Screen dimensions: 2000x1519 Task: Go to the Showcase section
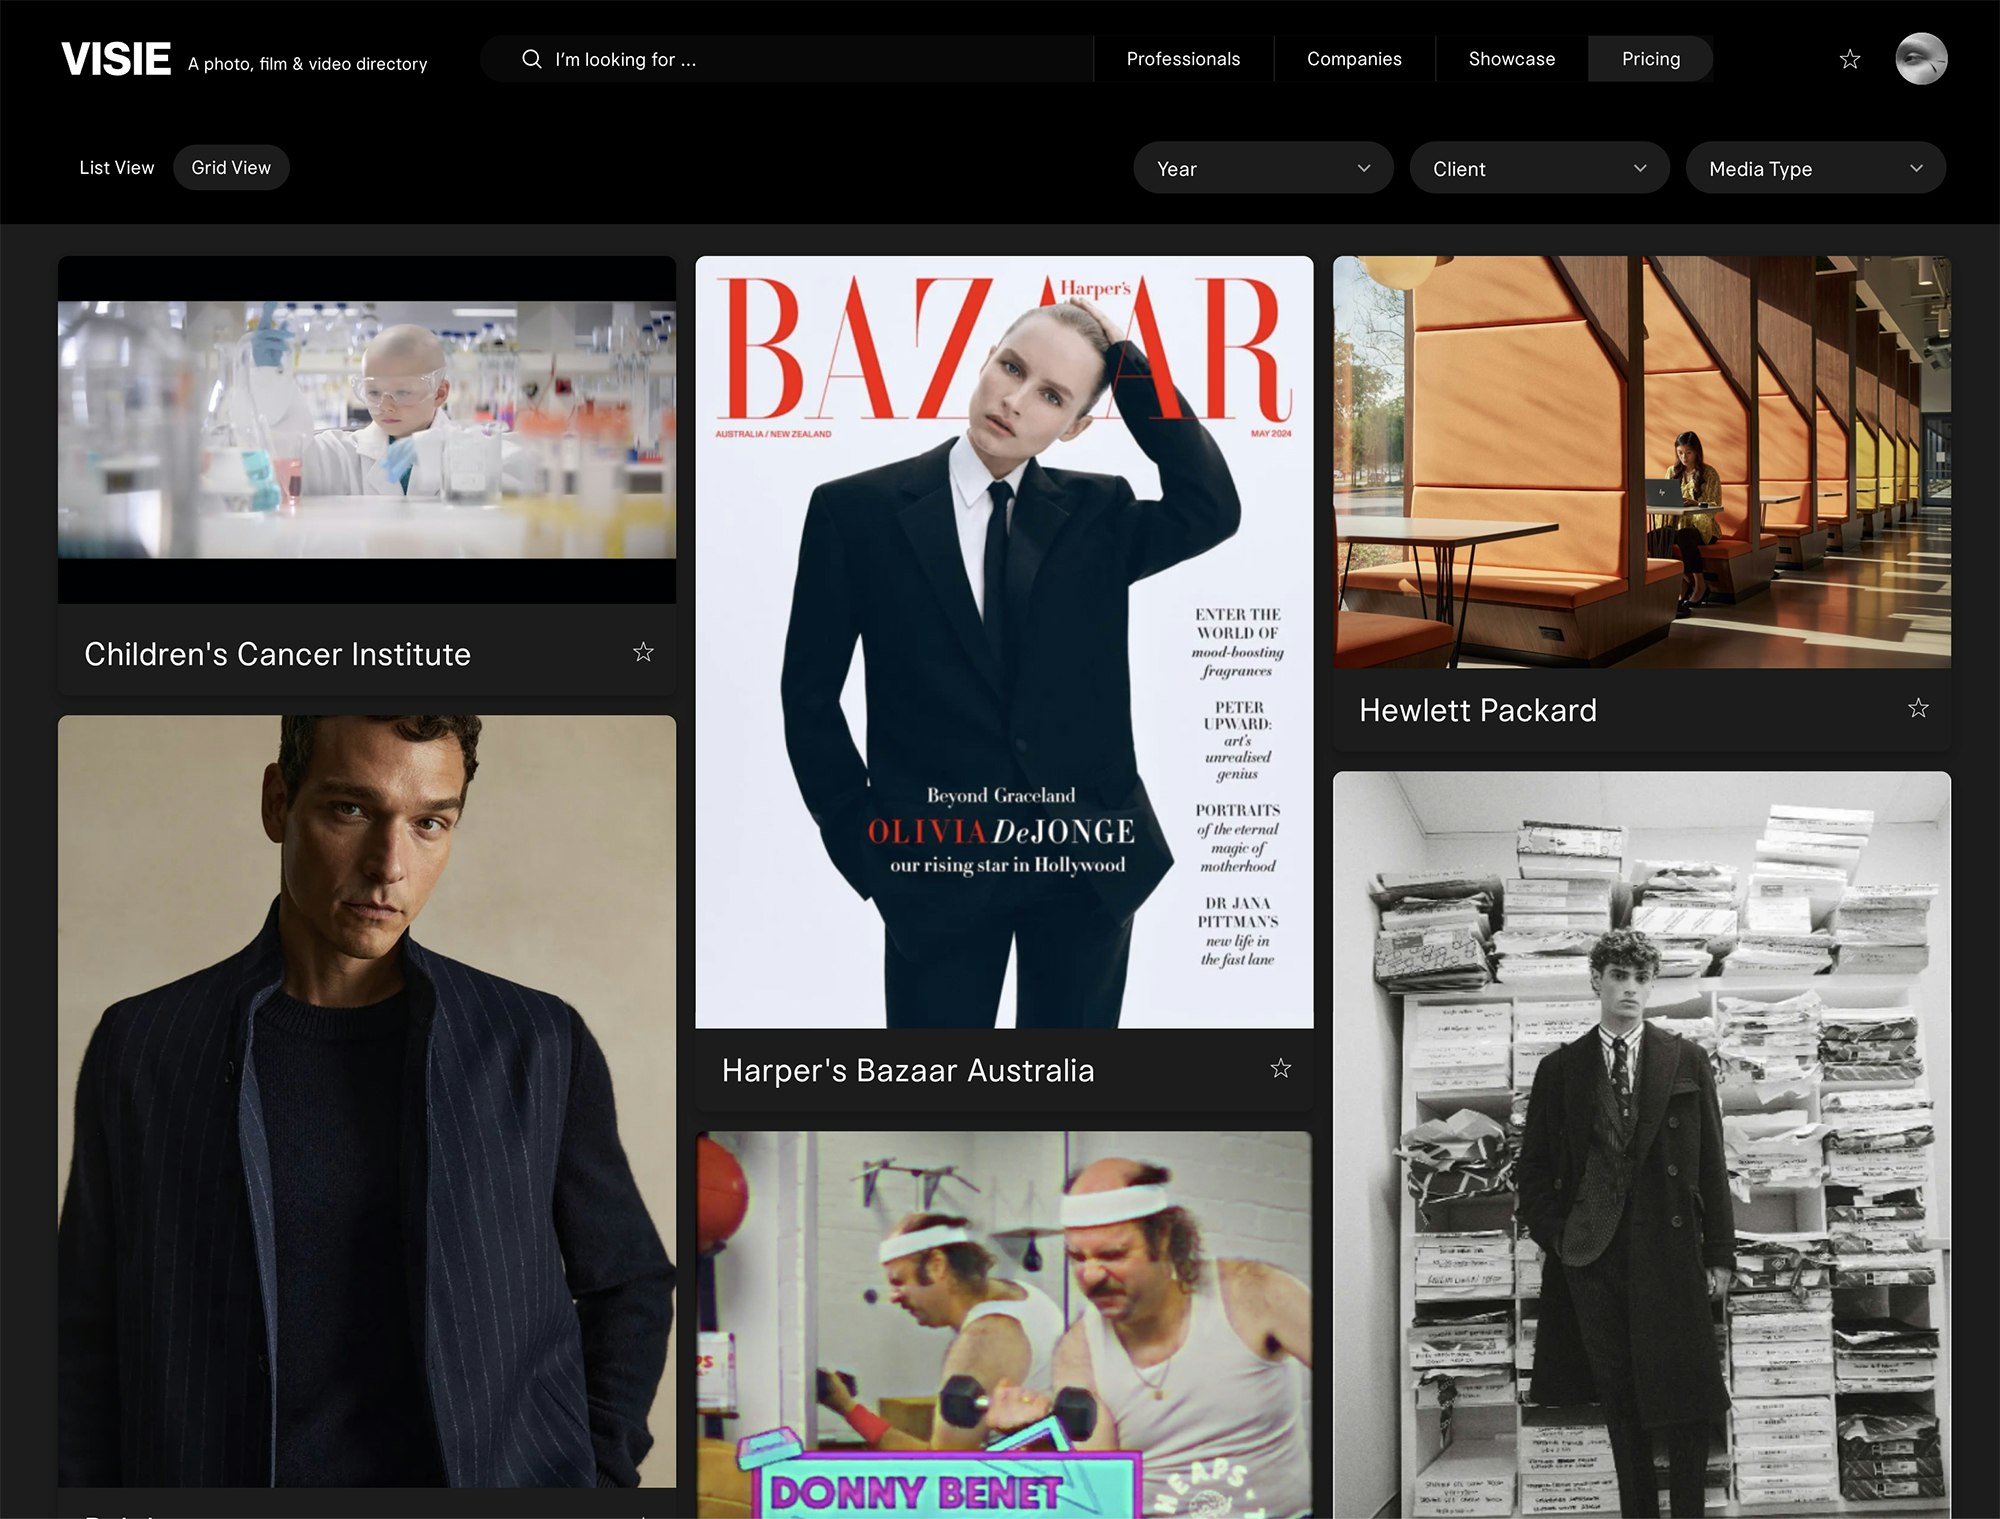(x=1511, y=59)
